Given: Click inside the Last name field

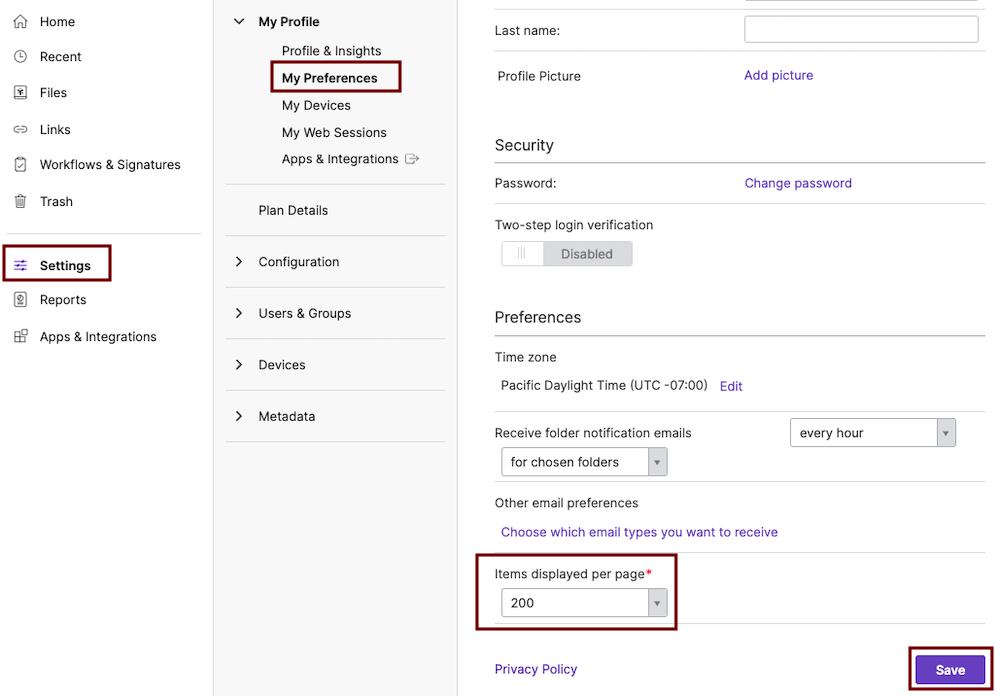Looking at the screenshot, I should (x=860, y=29).
